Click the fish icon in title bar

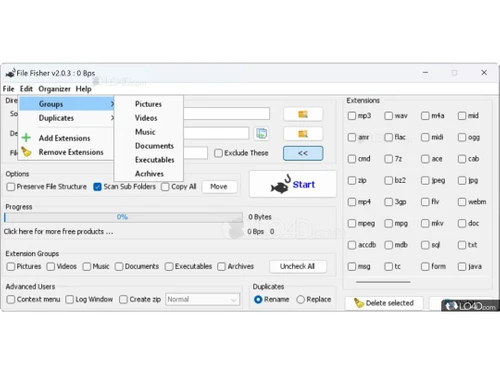10,73
